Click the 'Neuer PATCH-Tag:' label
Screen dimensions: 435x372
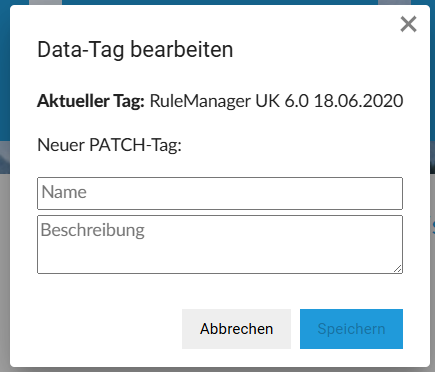pos(109,145)
